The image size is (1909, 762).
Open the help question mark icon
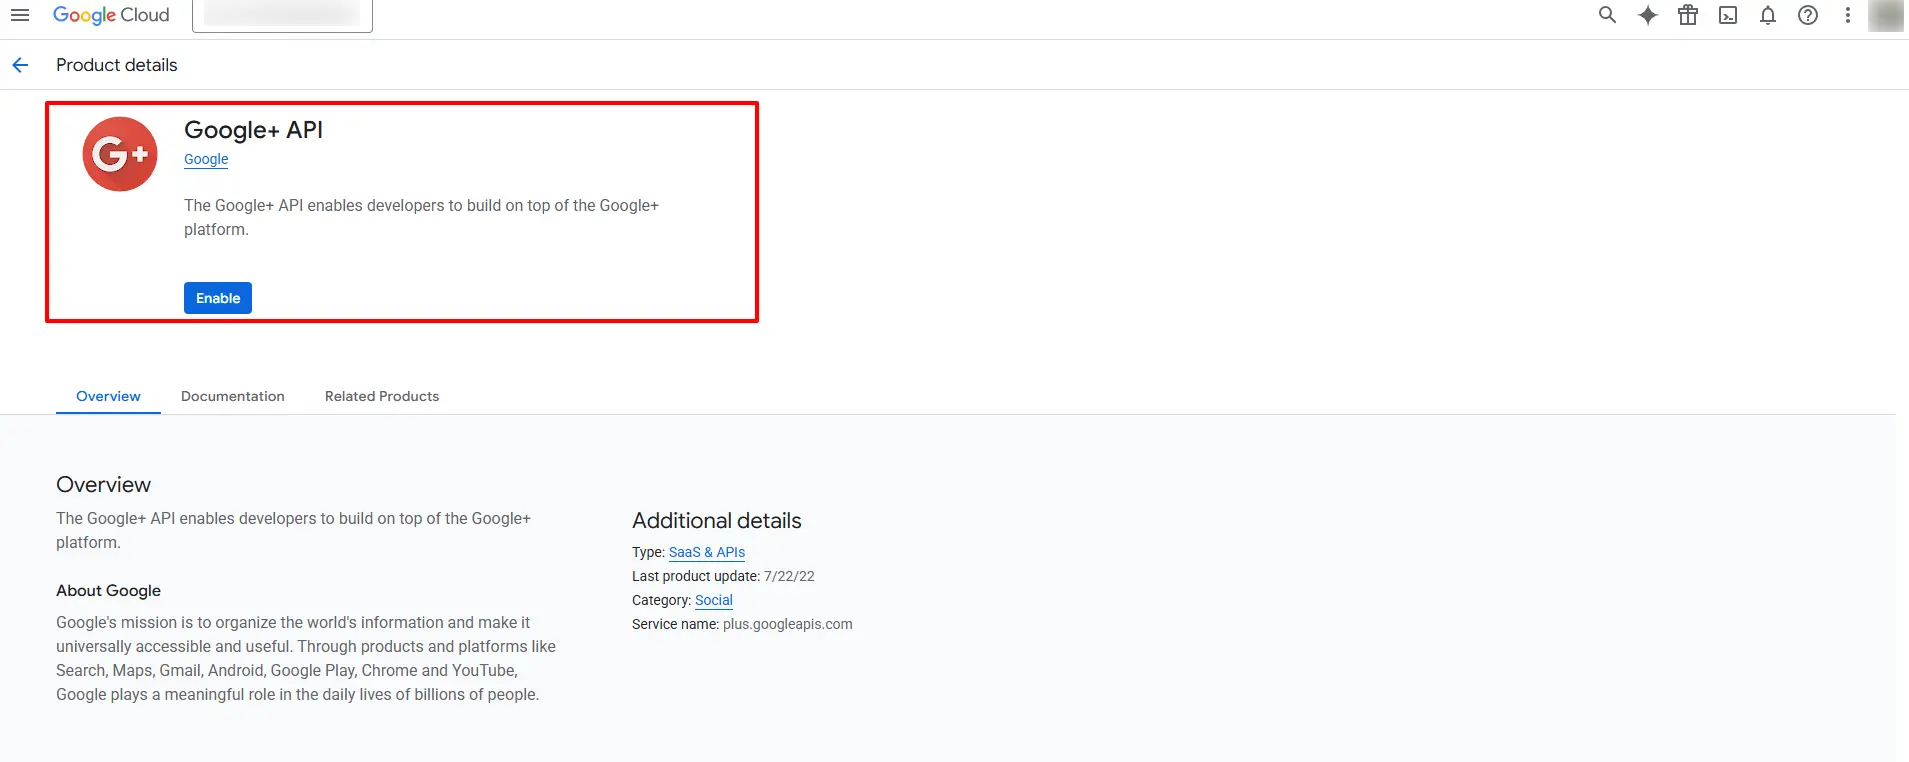click(x=1808, y=15)
